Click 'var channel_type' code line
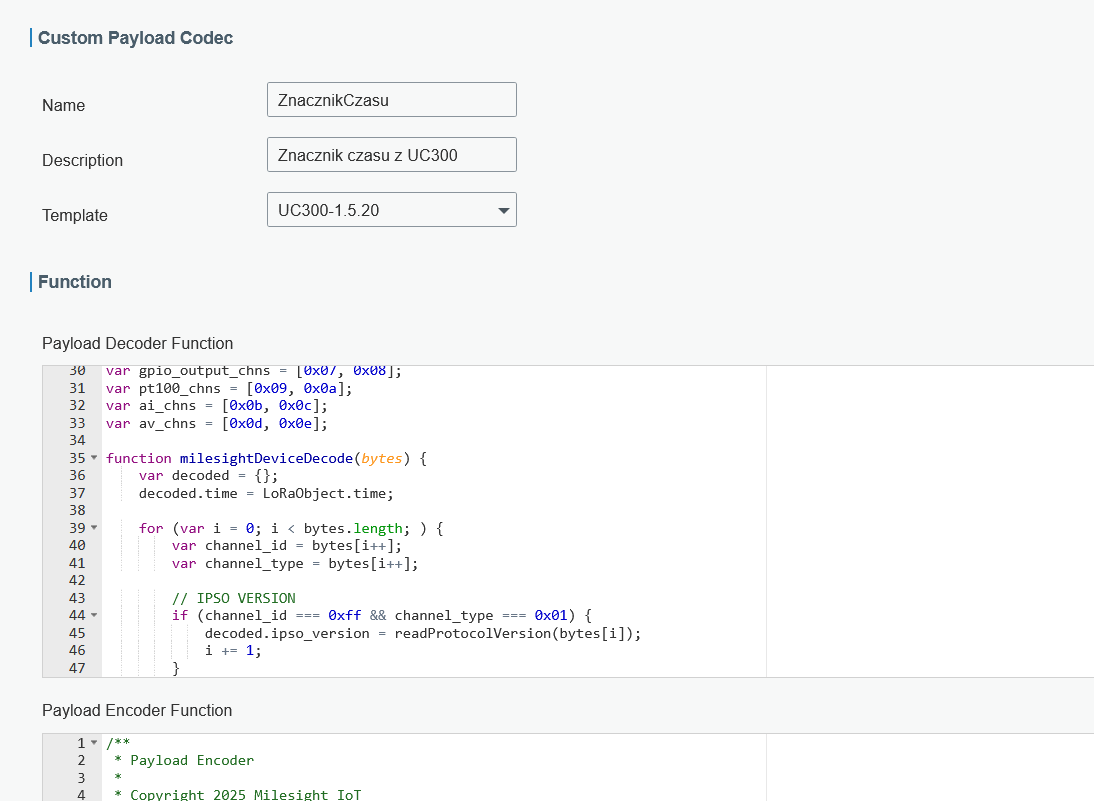The image size is (1094, 801). click(295, 563)
